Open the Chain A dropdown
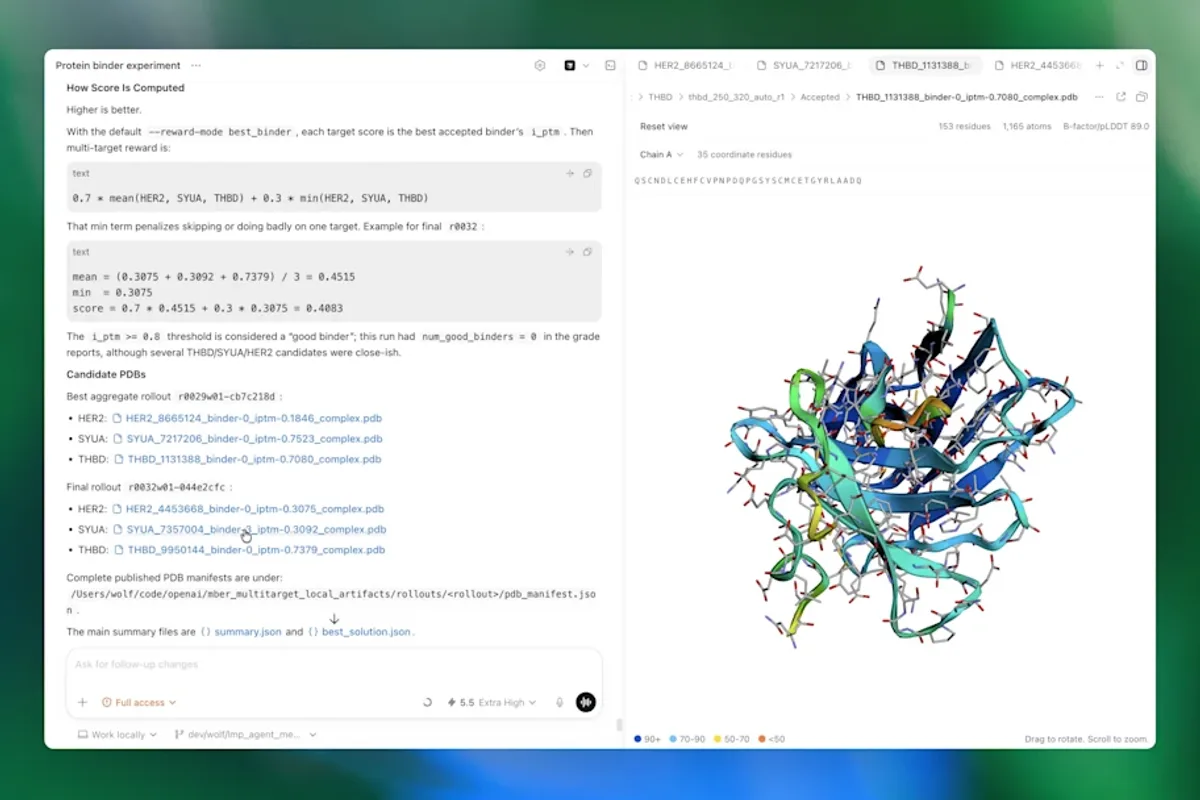 pyautogui.click(x=661, y=155)
